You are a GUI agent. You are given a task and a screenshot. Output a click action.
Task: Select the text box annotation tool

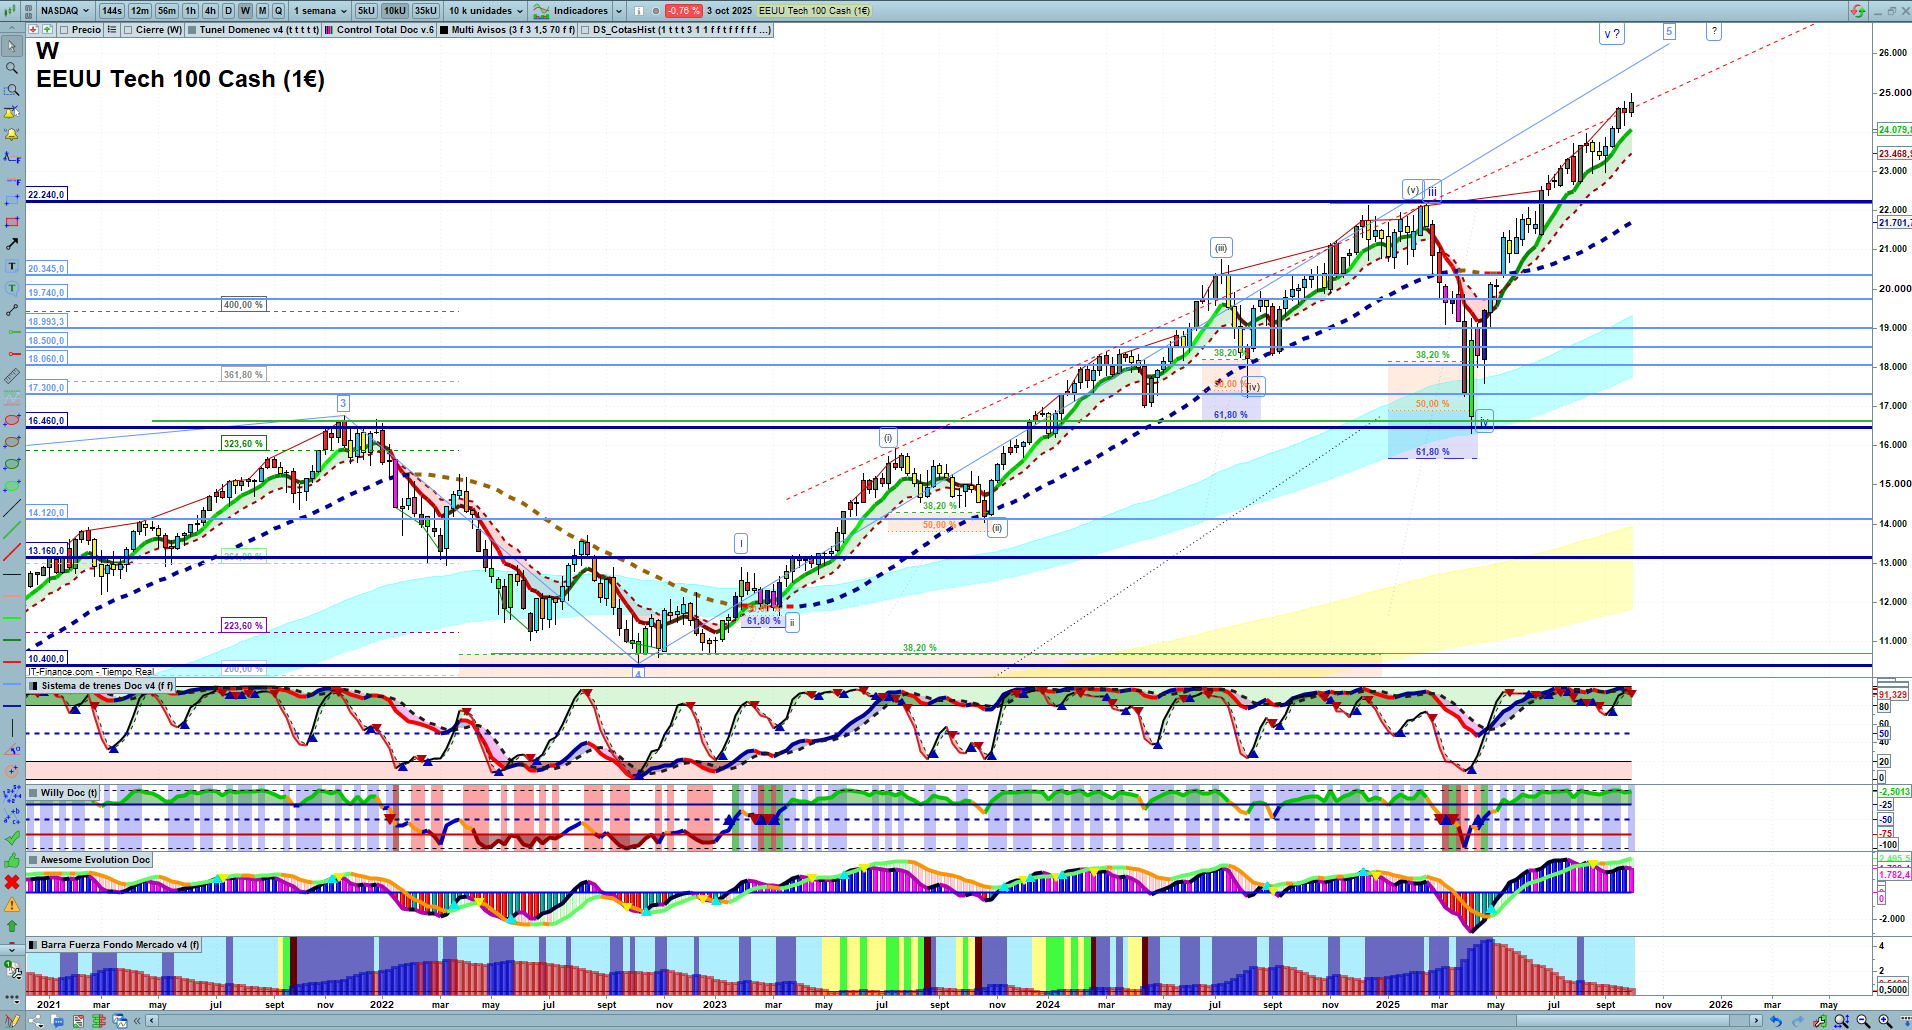pos(12,266)
